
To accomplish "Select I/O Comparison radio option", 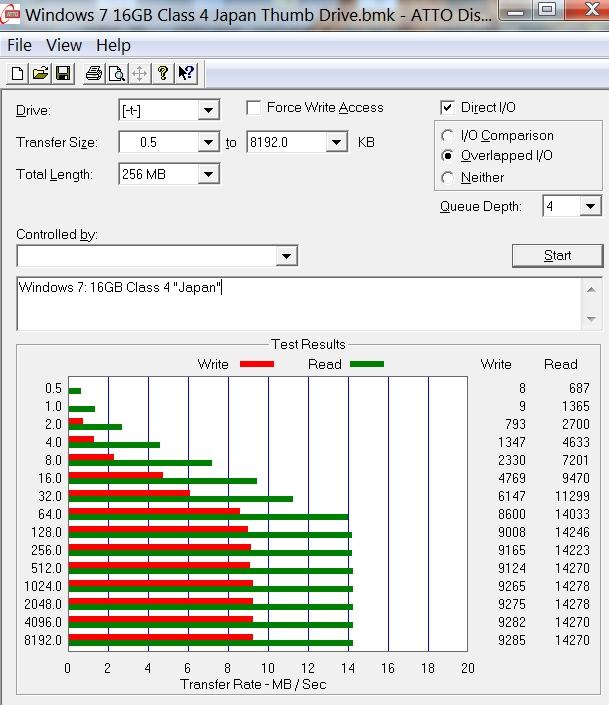I will 448,135.
